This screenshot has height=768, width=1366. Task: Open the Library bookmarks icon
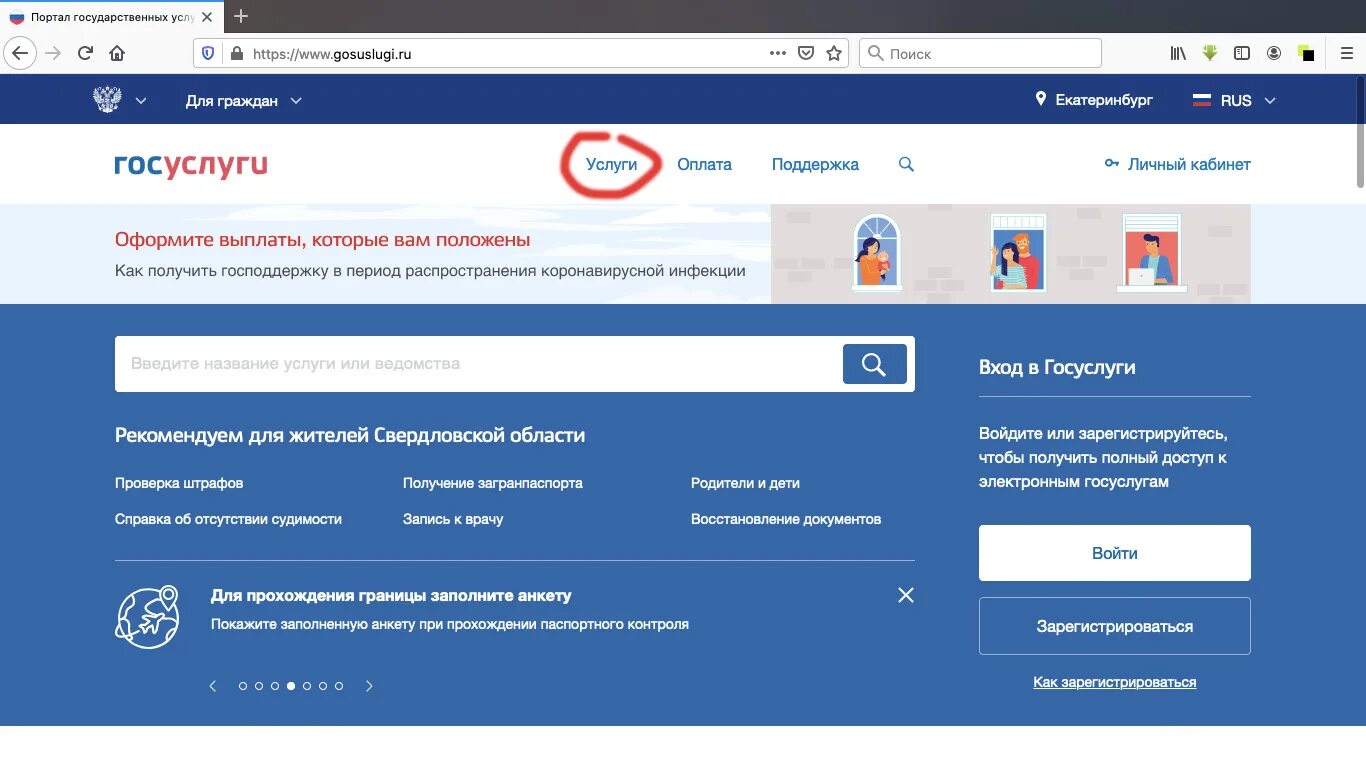coord(1178,54)
